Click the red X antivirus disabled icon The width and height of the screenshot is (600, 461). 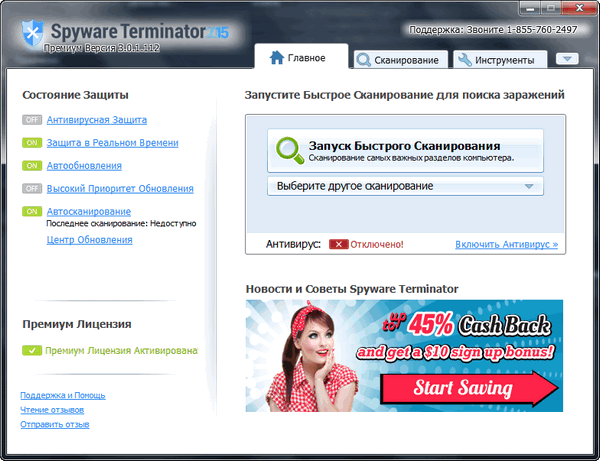(x=339, y=244)
